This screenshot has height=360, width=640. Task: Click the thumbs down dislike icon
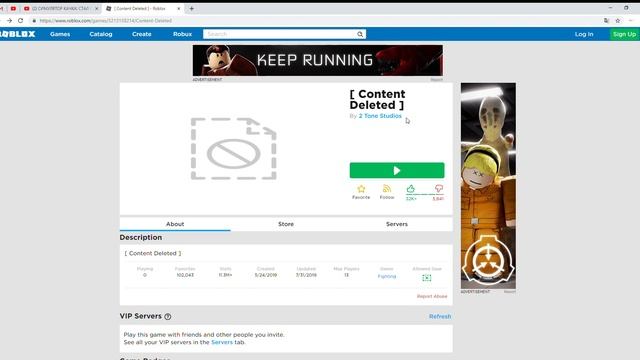pos(439,188)
